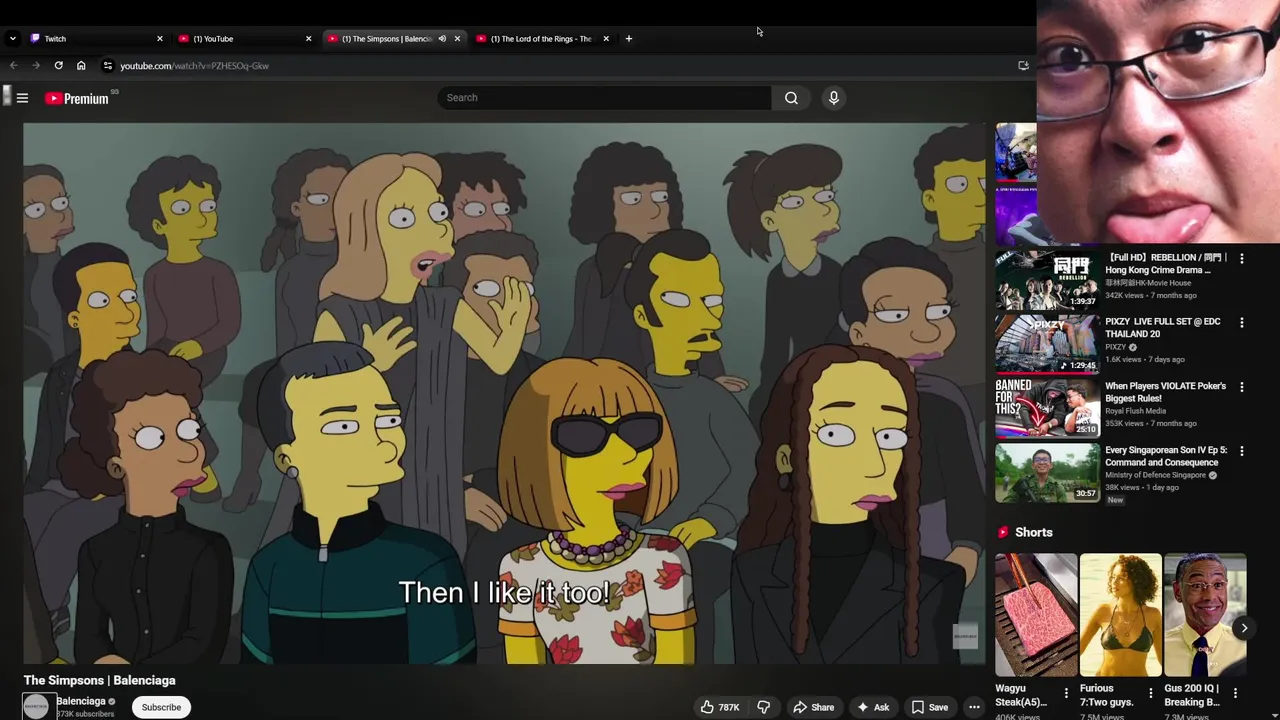Image resolution: width=1280 pixels, height=720 pixels.
Task: Save video to playlist
Action: [930, 707]
